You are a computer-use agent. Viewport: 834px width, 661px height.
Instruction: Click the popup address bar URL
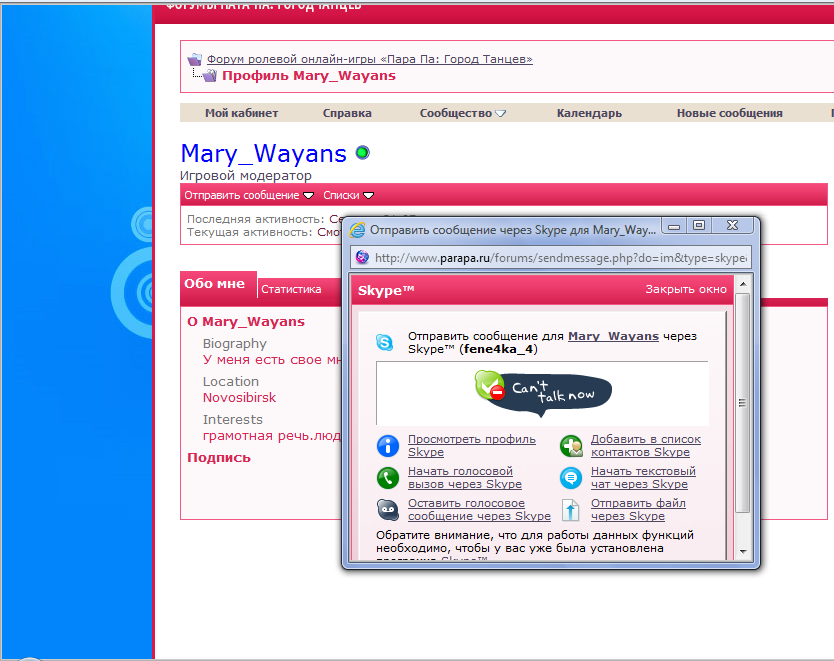click(x=561, y=258)
